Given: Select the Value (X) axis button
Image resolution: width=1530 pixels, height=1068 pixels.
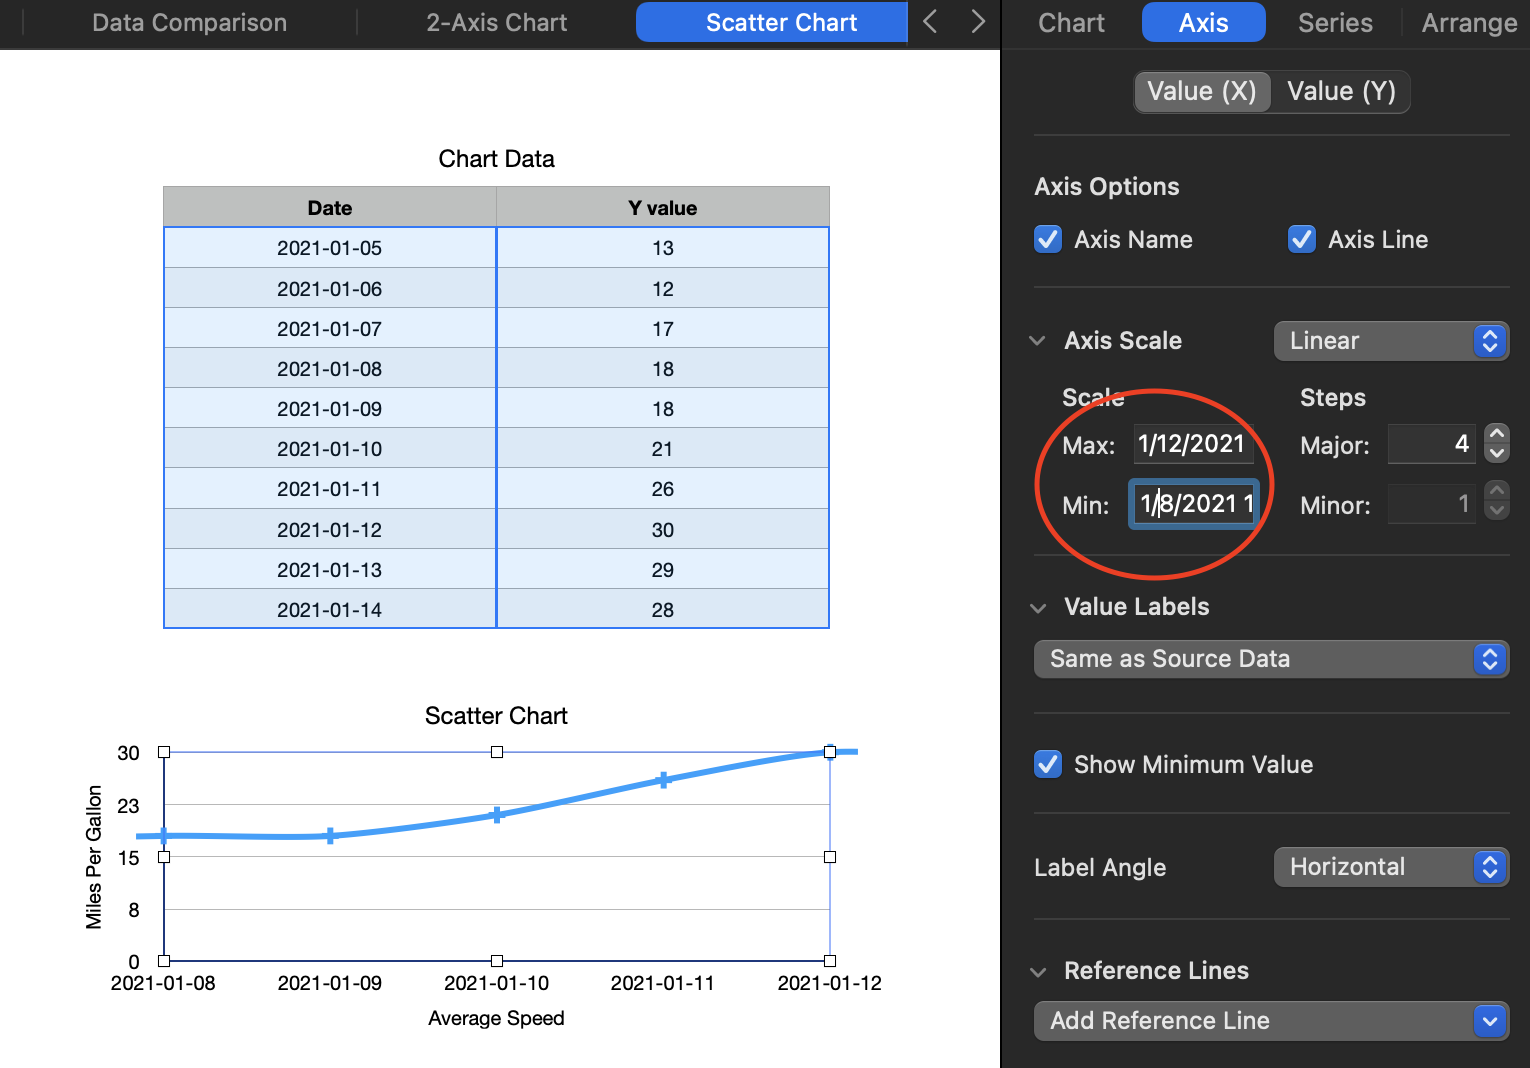Looking at the screenshot, I should 1201,92.
